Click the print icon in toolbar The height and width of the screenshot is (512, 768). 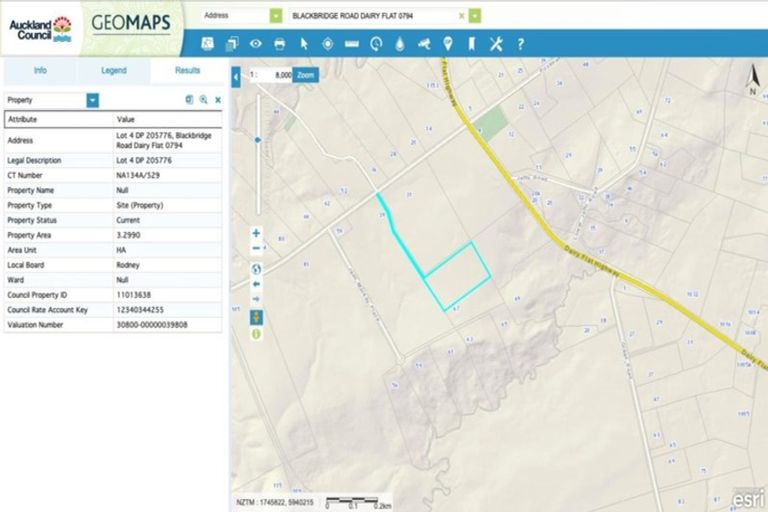pyautogui.click(x=279, y=44)
